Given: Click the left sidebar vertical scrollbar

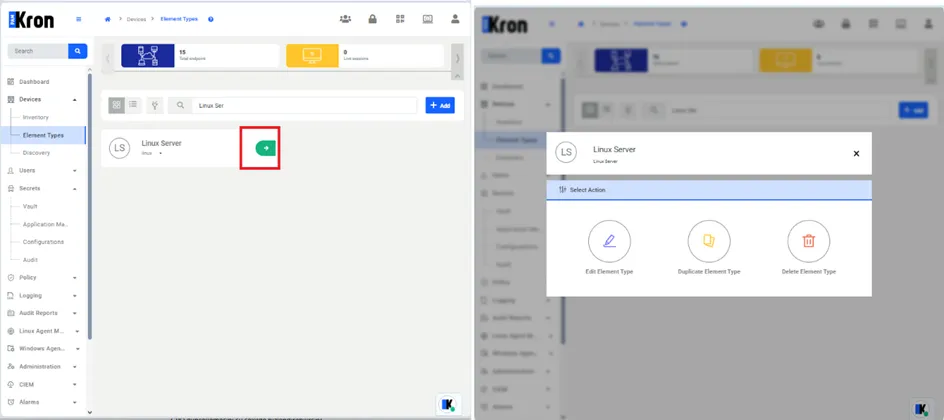Looking at the screenshot, I should click(90, 205).
